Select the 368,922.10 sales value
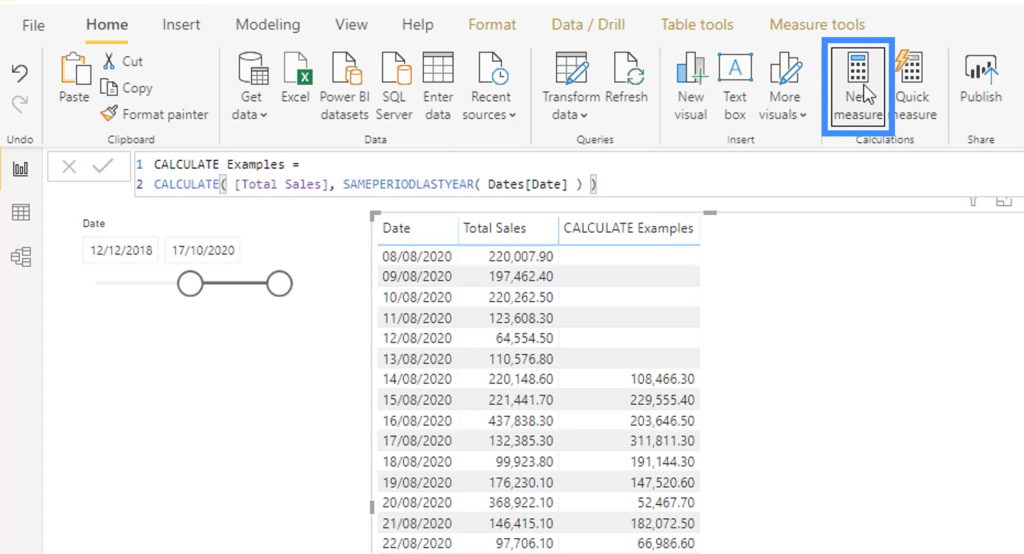 pos(520,502)
